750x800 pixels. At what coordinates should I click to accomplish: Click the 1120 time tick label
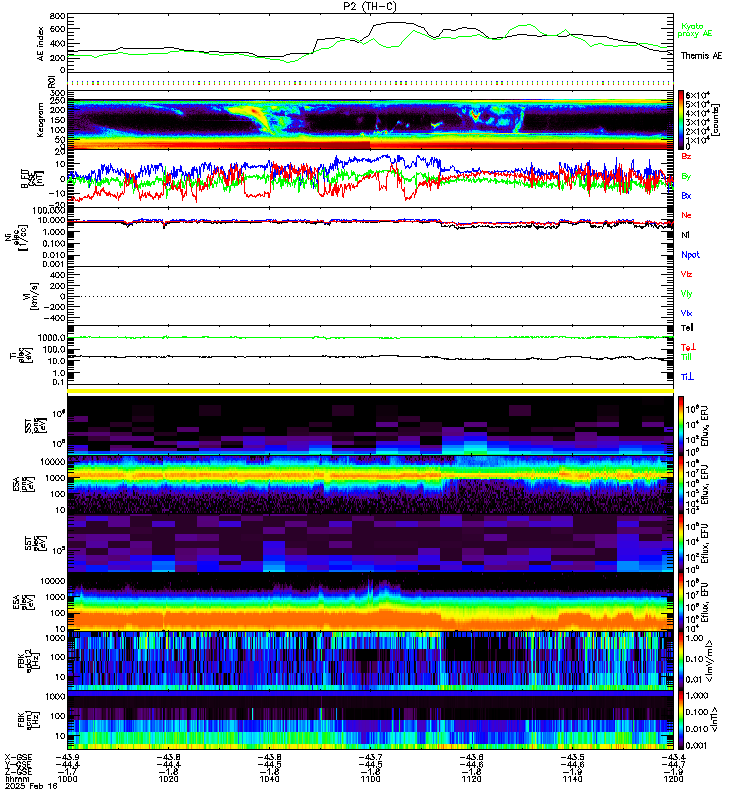click(x=471, y=779)
